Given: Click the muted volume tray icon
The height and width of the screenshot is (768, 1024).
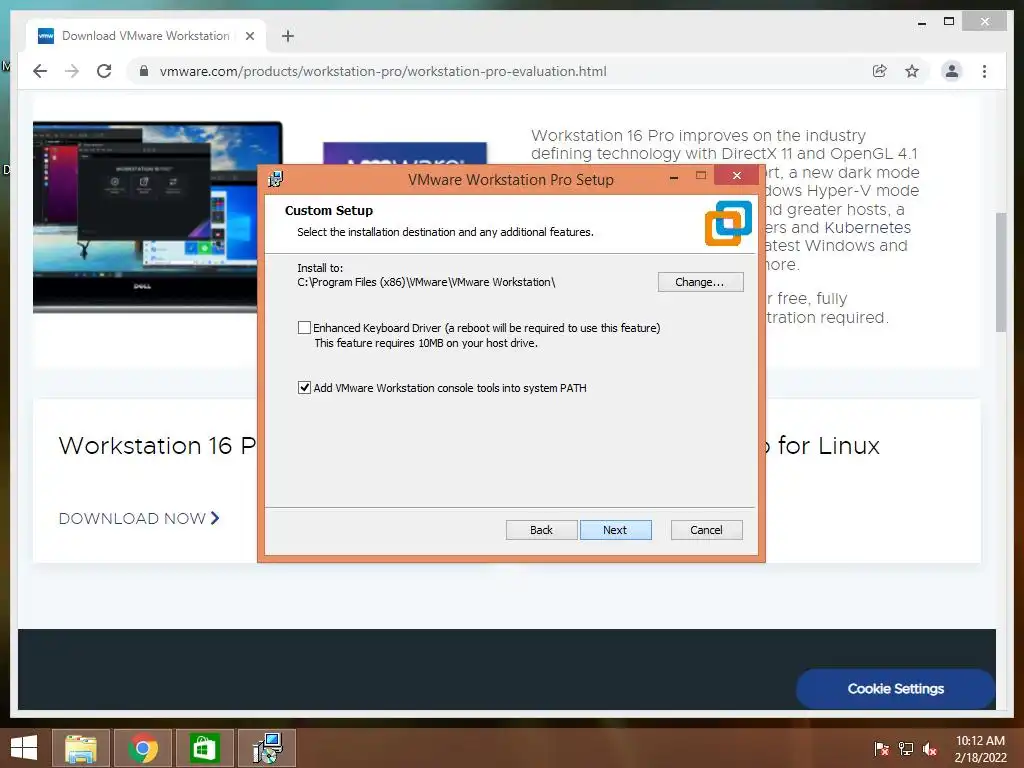Looking at the screenshot, I should [x=930, y=749].
